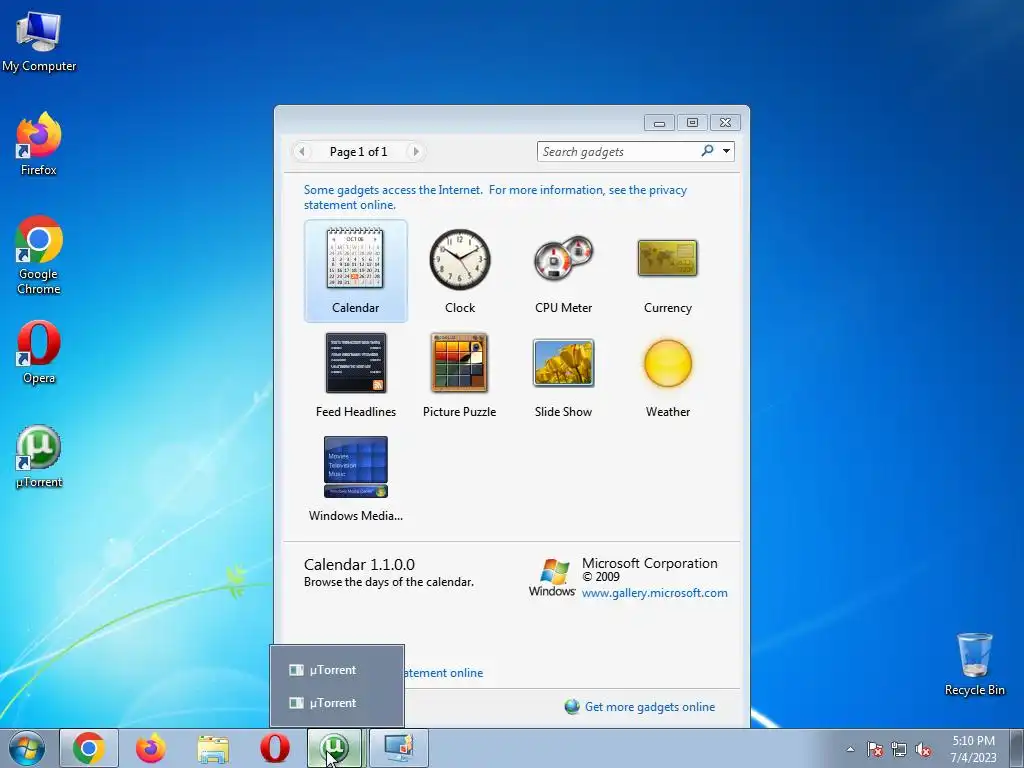Select second µTorrent window in list
The height and width of the screenshot is (768, 1024).
(x=337, y=703)
